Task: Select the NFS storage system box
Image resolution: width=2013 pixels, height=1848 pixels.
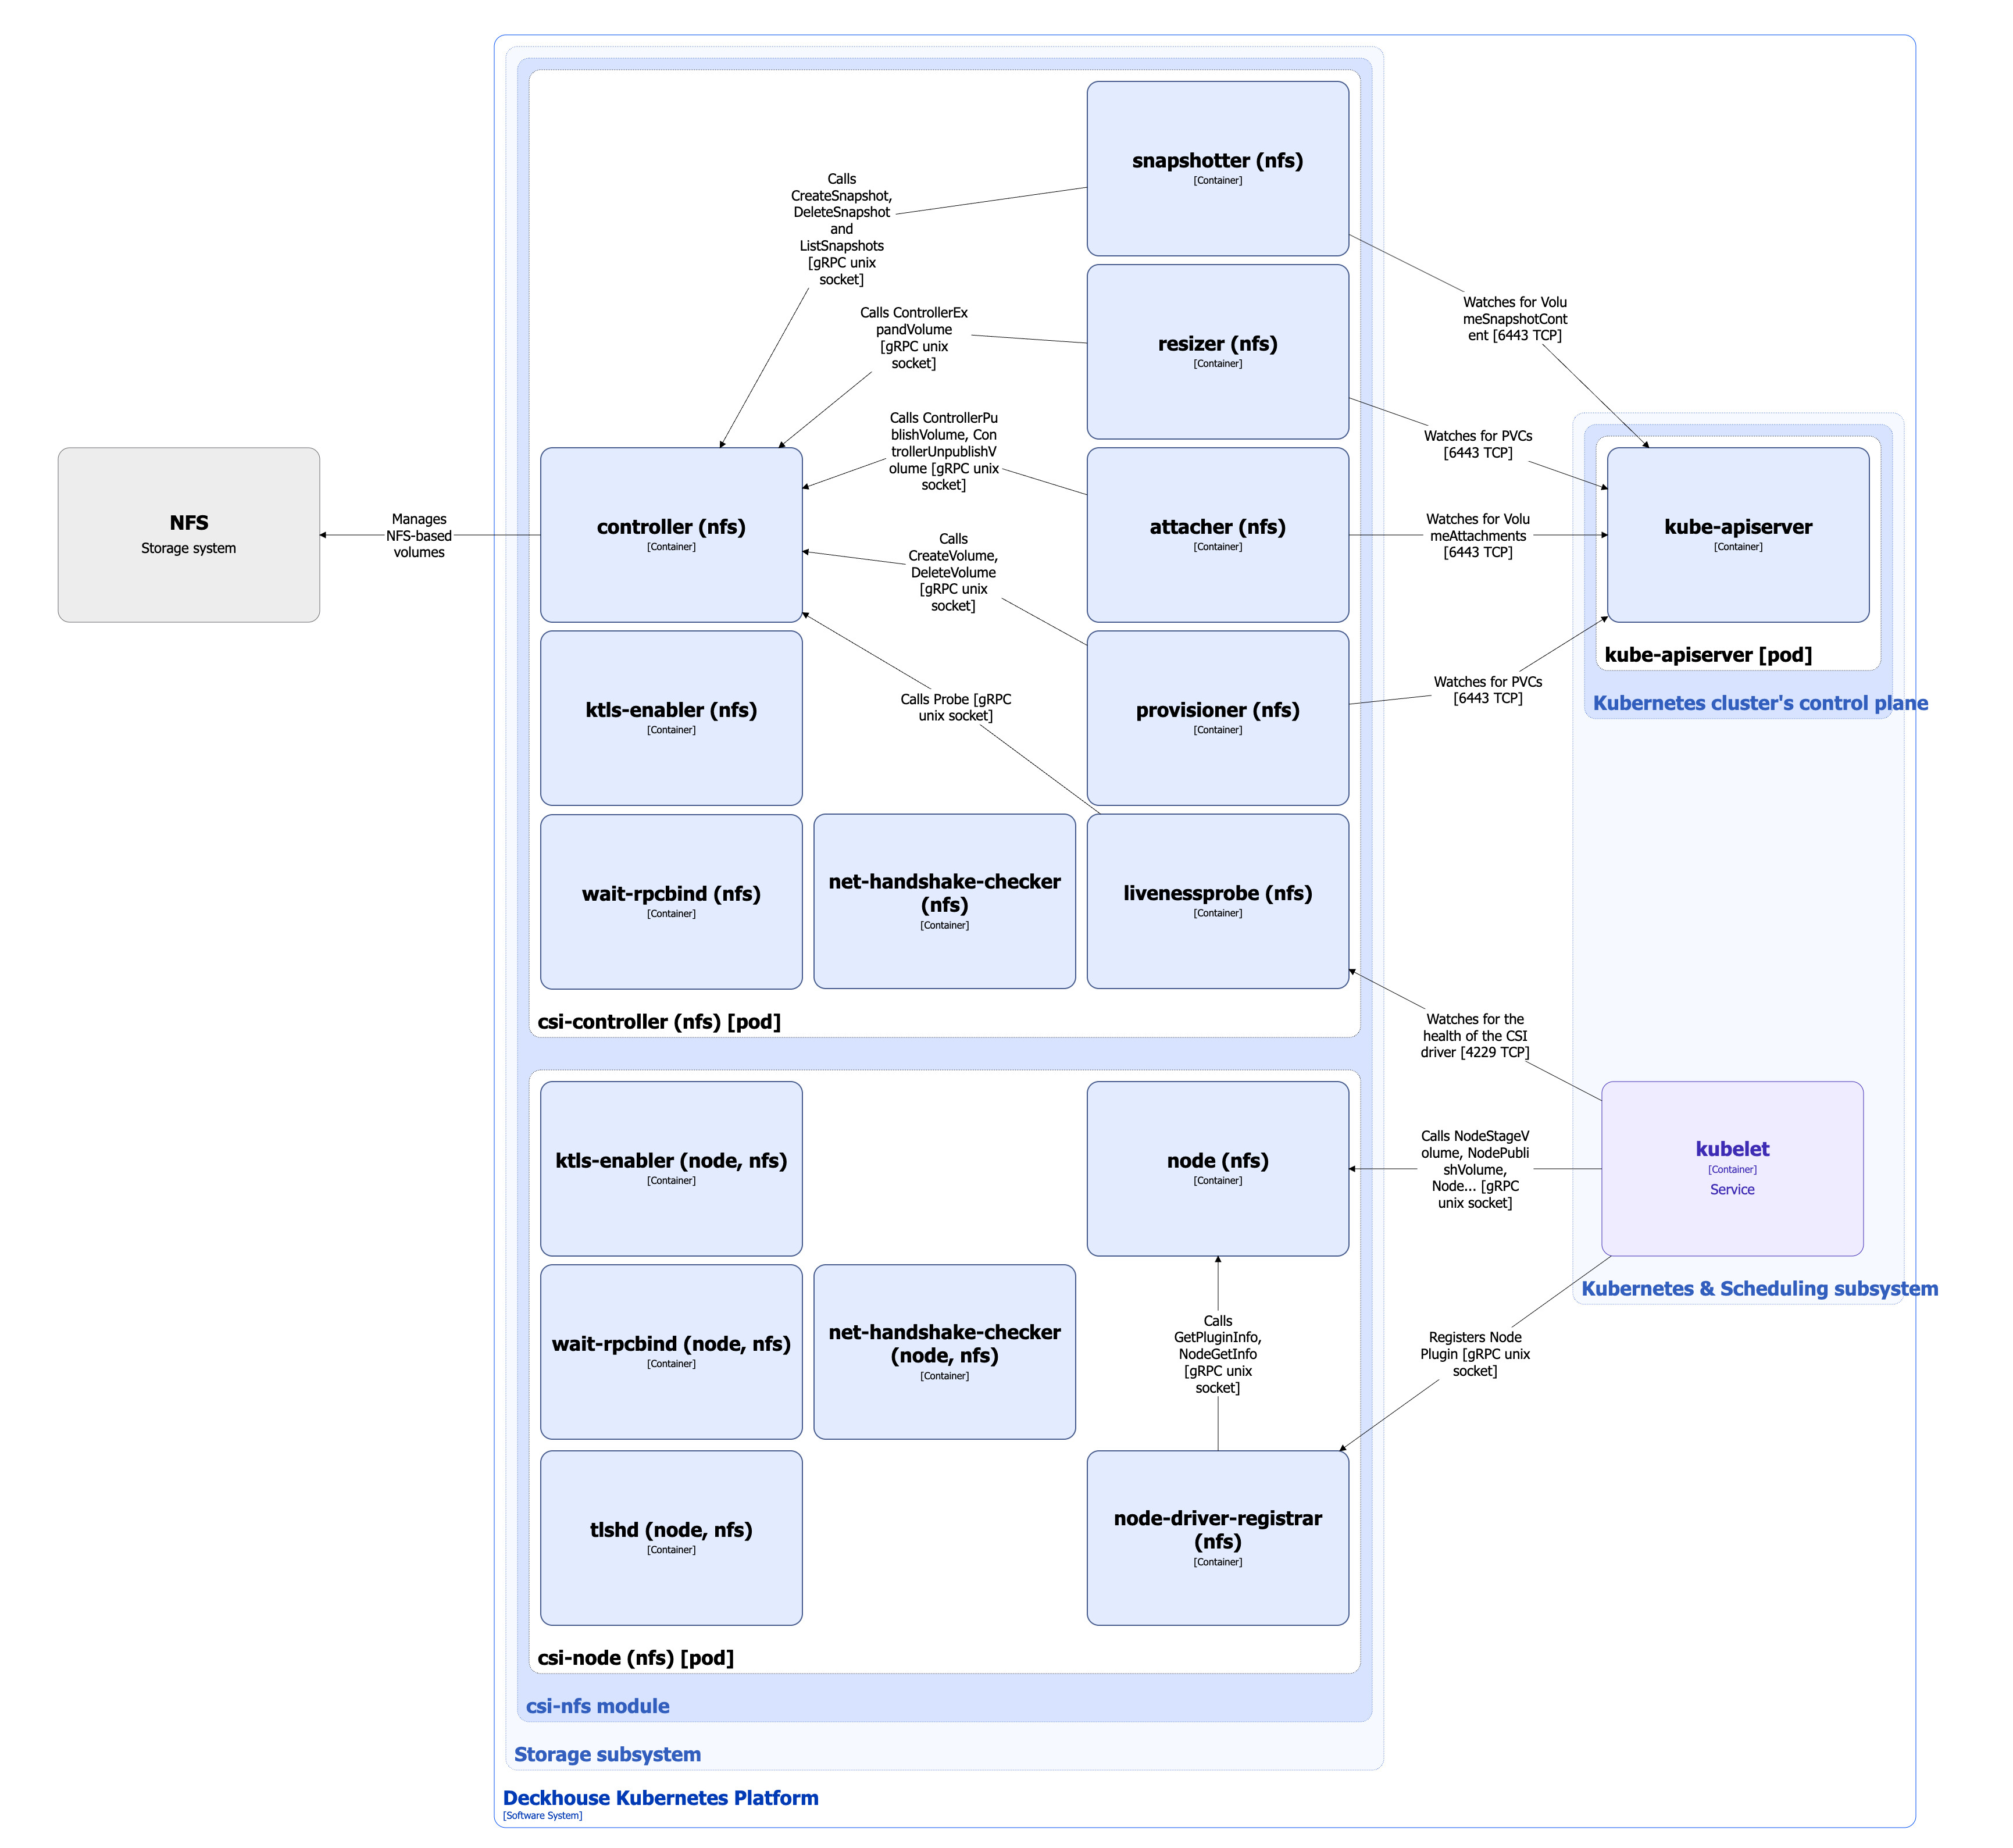Action: 189,535
